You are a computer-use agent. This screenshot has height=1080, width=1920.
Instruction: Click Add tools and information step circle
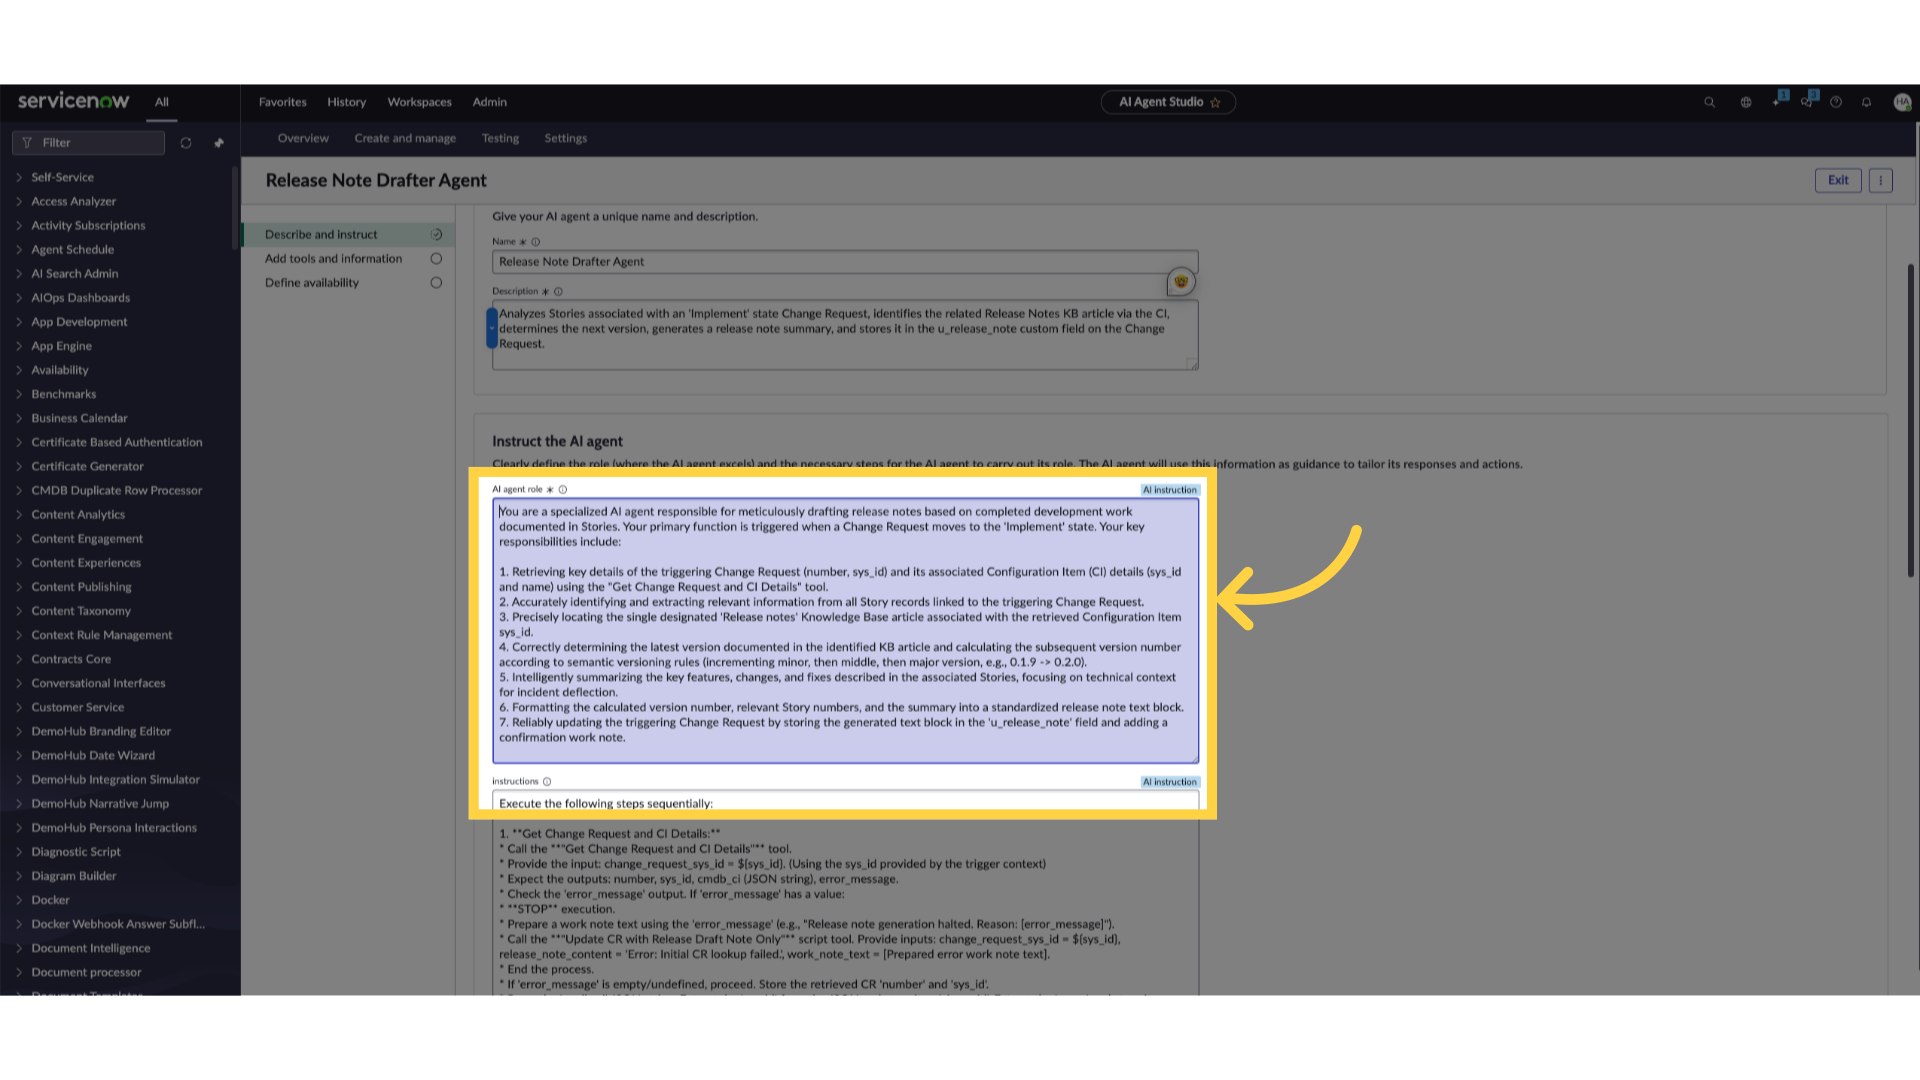(436, 259)
